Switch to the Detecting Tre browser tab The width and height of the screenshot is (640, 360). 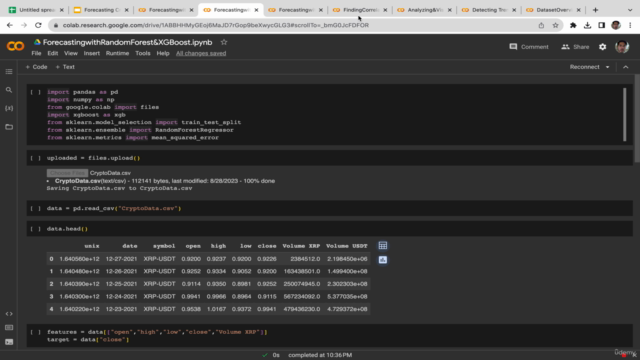[489, 10]
